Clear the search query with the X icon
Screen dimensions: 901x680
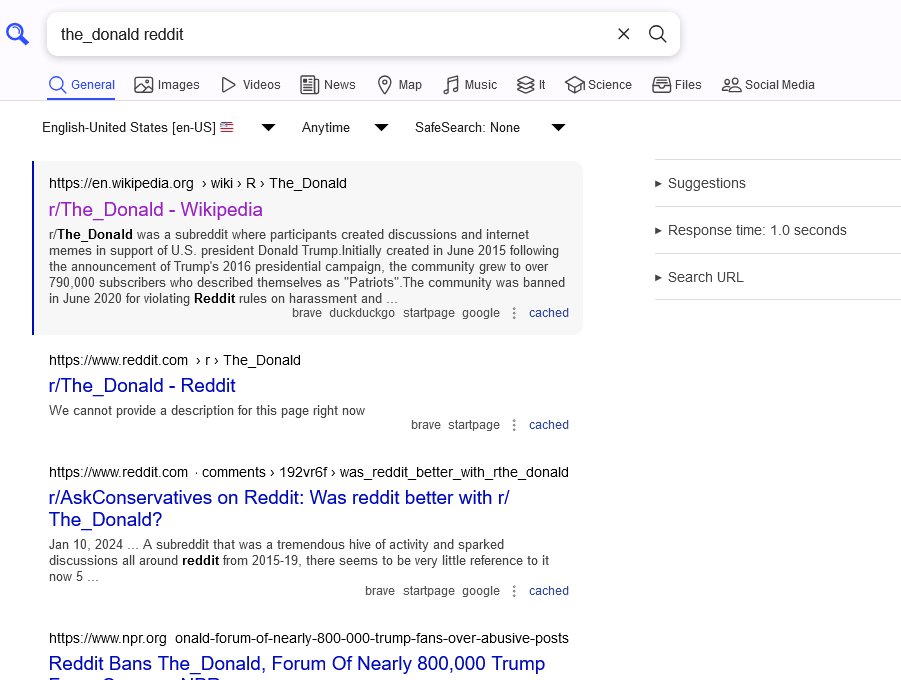point(623,34)
